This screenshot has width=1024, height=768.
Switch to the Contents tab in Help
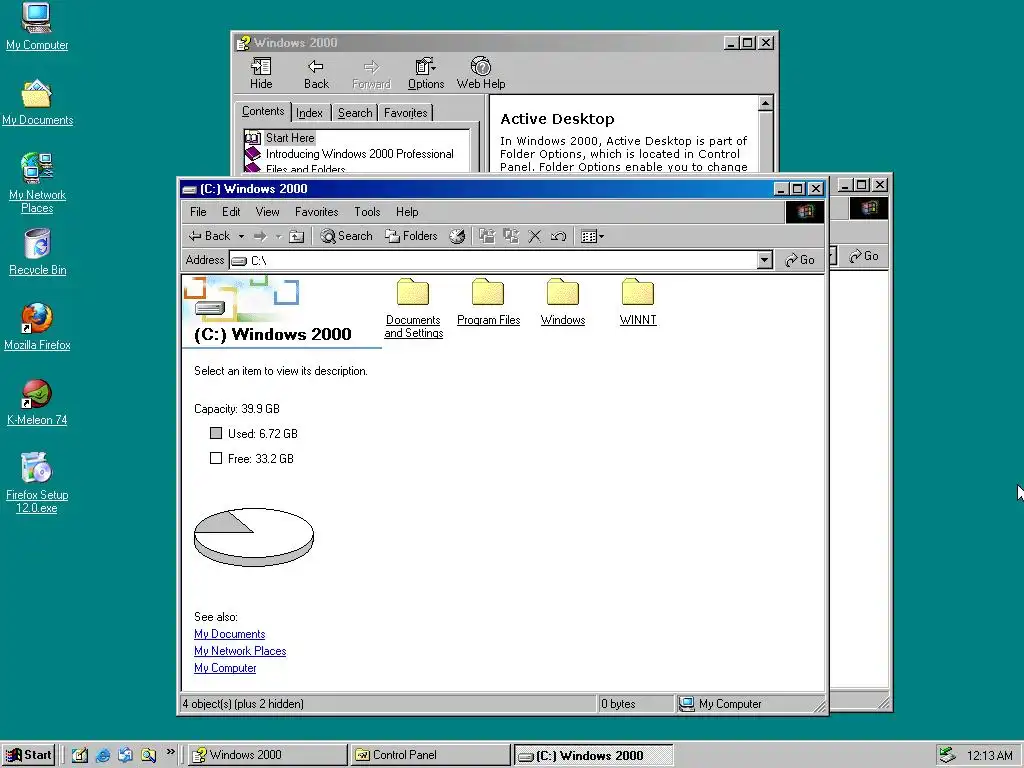[263, 111]
